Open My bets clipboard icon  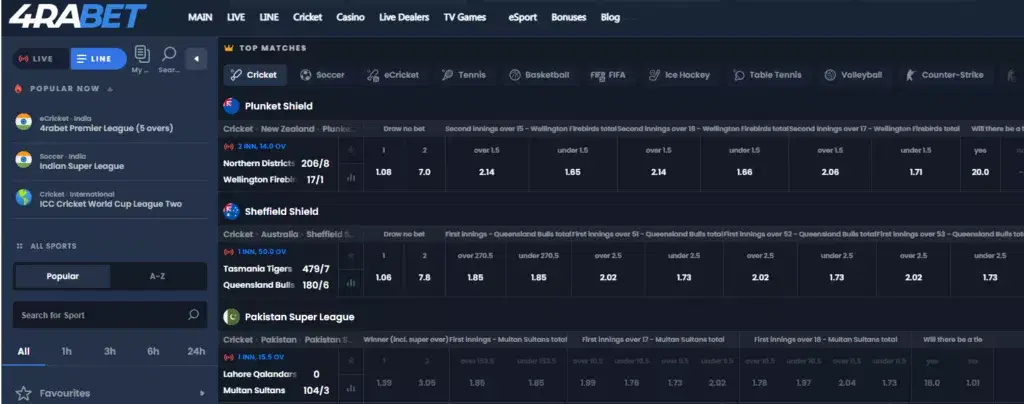(x=142, y=54)
